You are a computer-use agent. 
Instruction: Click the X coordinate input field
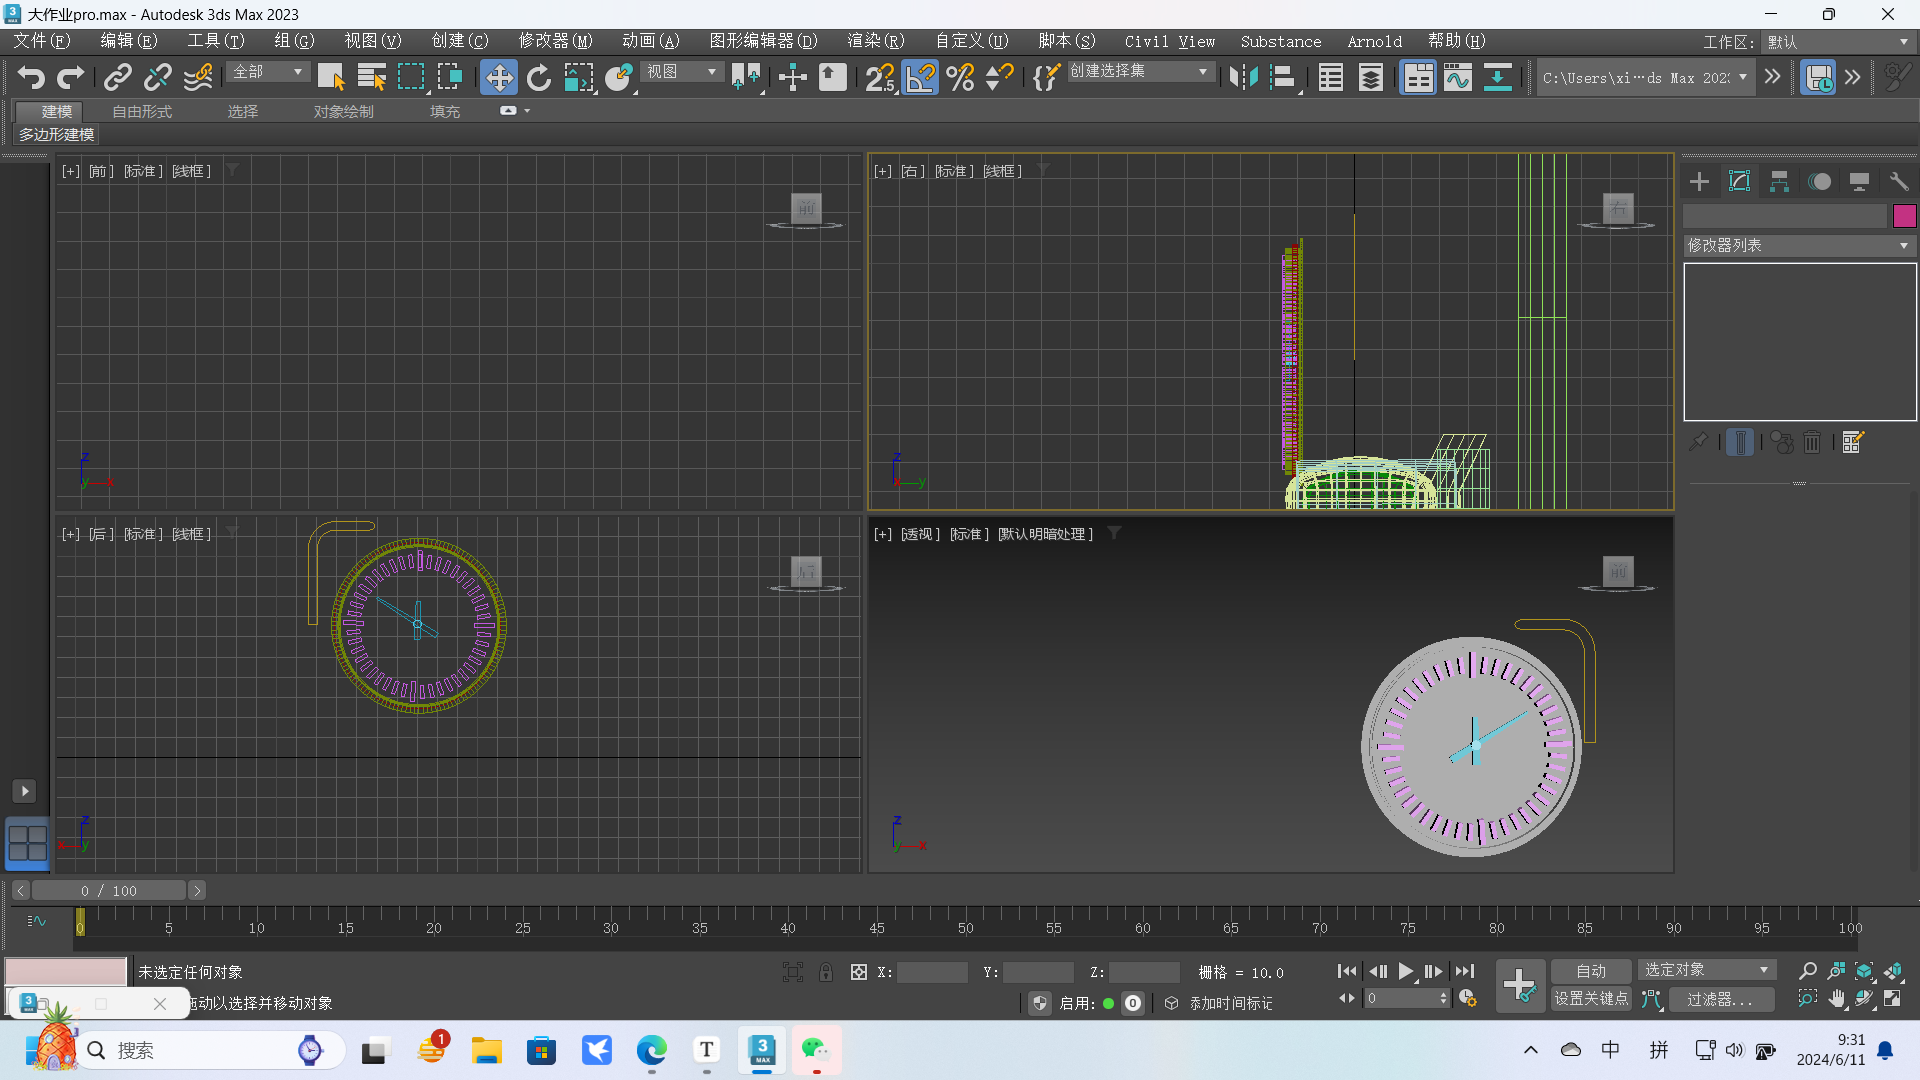(x=932, y=972)
